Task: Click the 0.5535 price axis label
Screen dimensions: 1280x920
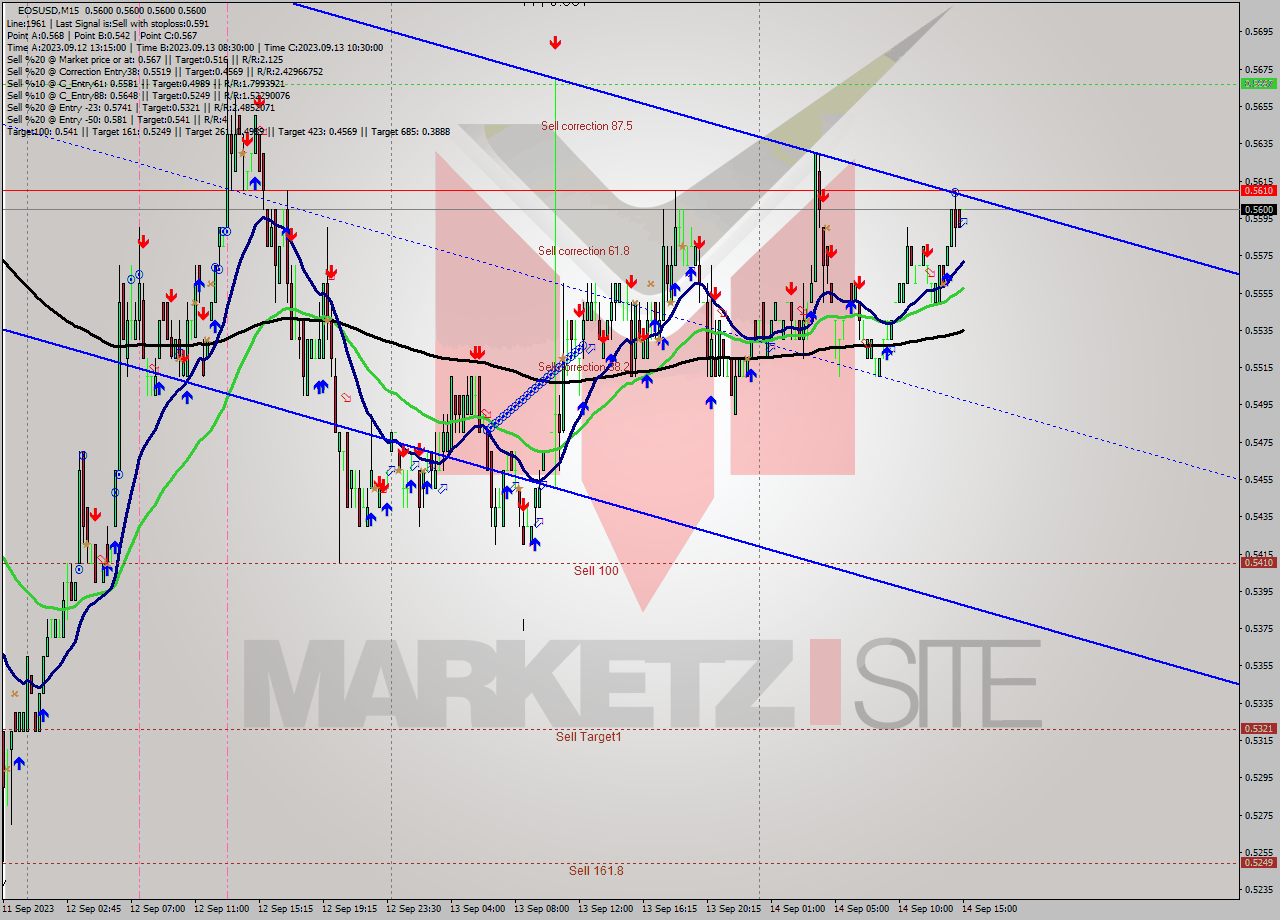Action: pos(1258,330)
